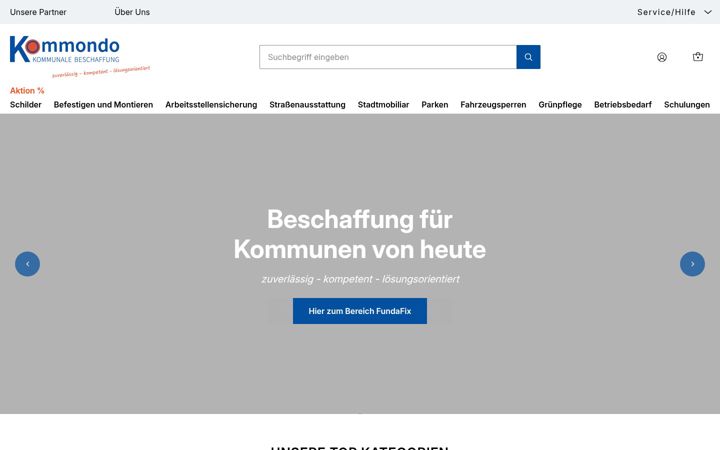Open the Stadtmobiliar category
The image size is (720, 450).
(383, 105)
